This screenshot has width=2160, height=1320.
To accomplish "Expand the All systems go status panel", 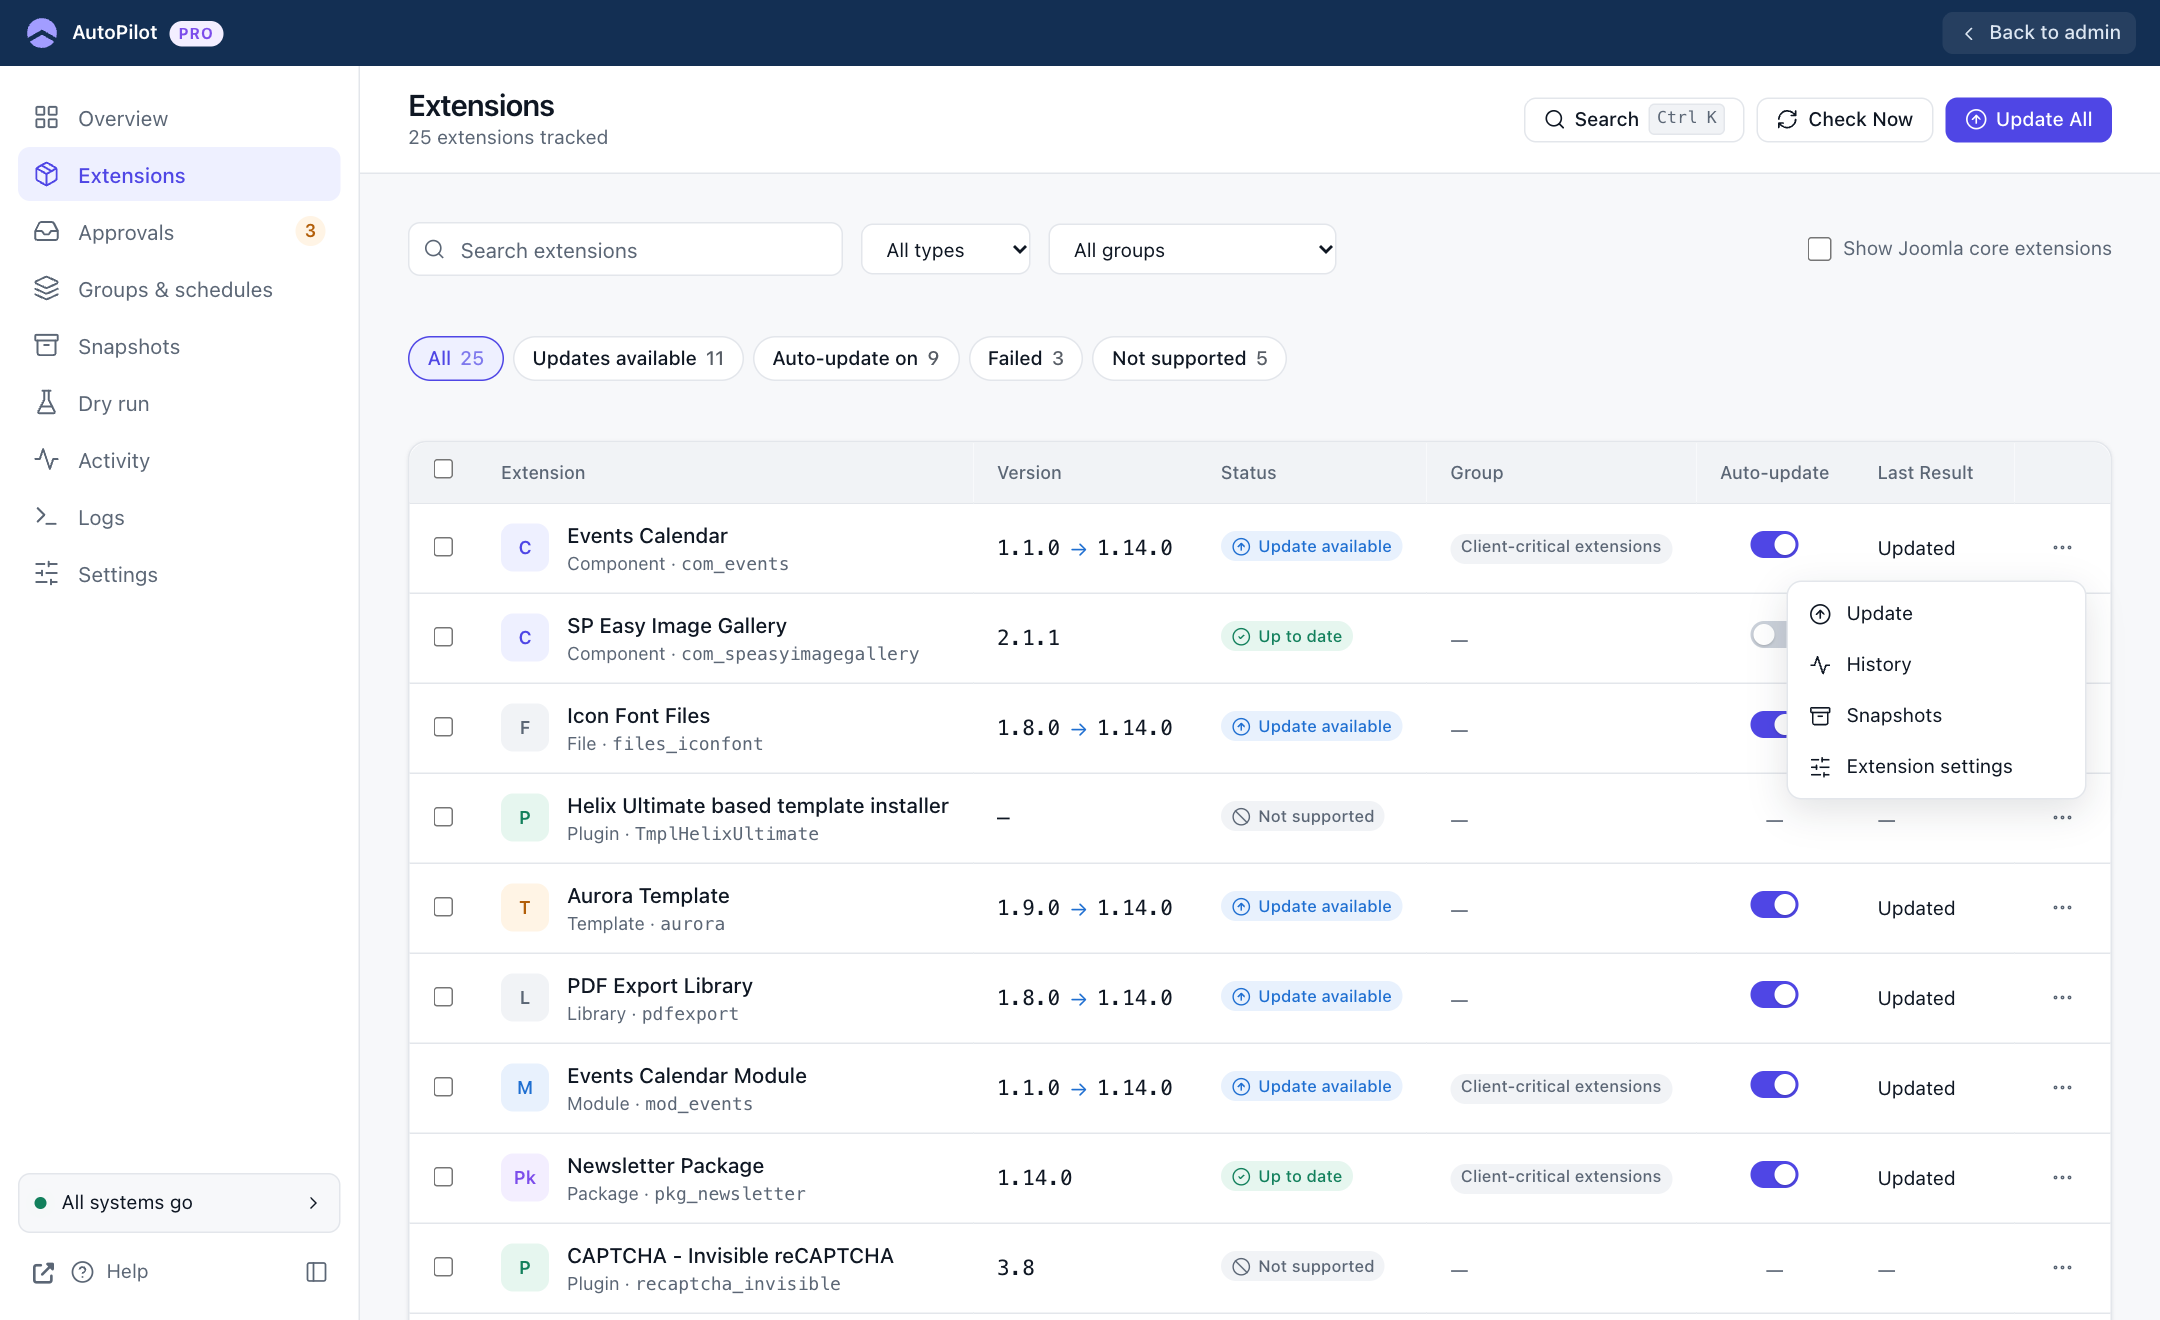I will click(179, 1203).
